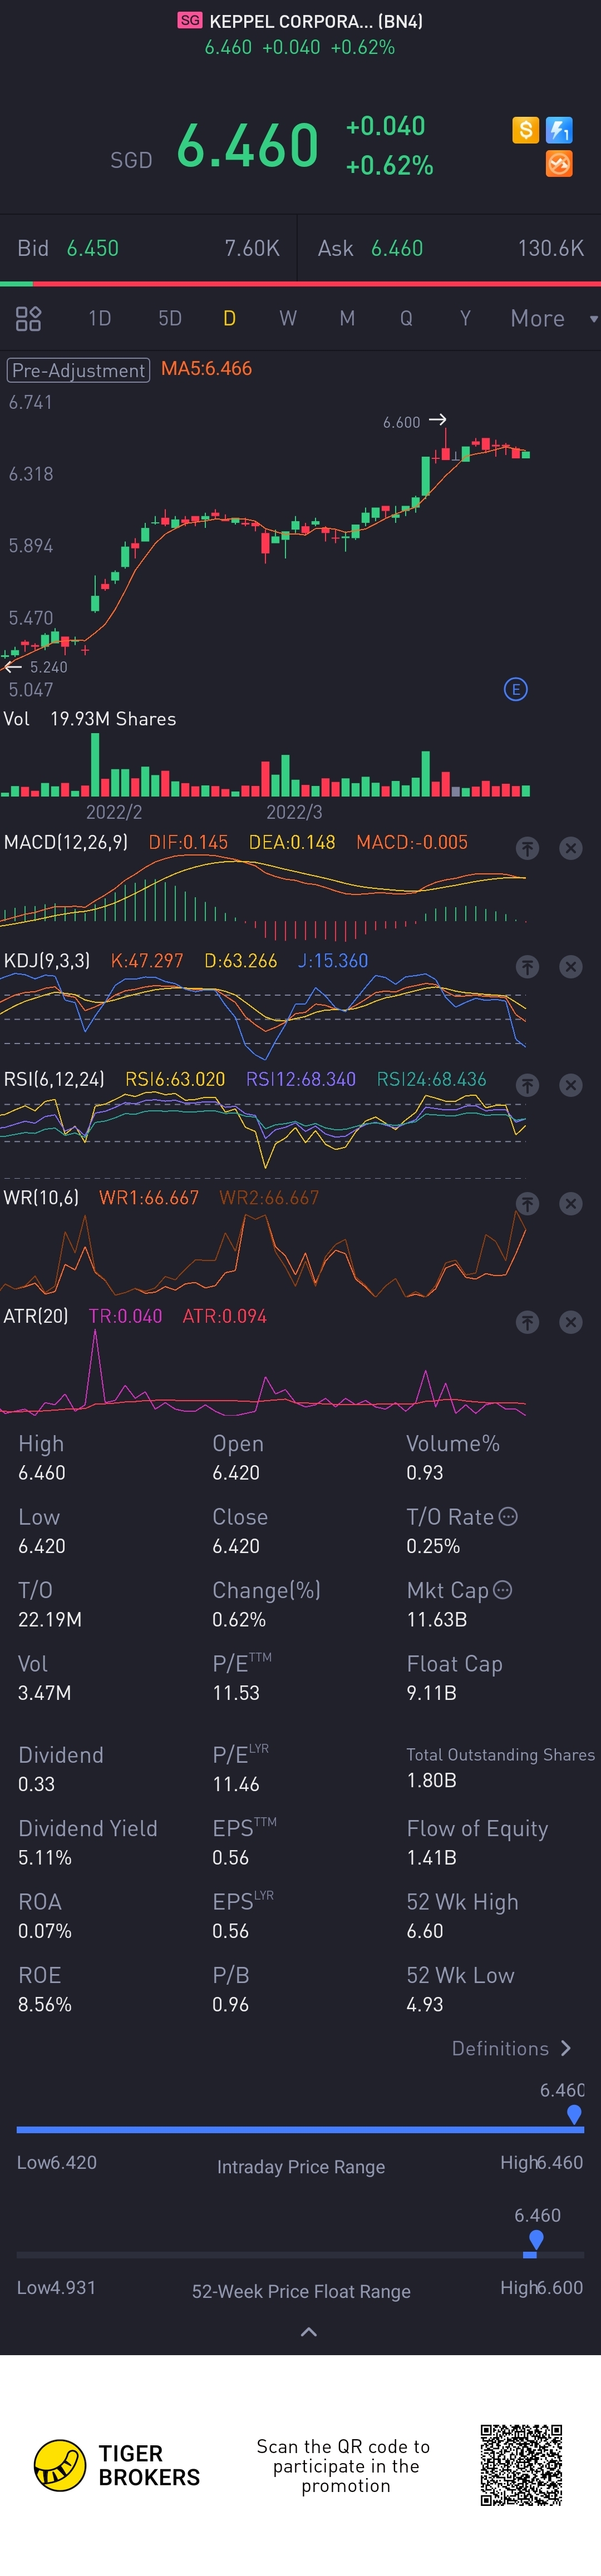Tap the Tiger Brokers logo
The height and width of the screenshot is (2576, 601).
(x=117, y=2465)
